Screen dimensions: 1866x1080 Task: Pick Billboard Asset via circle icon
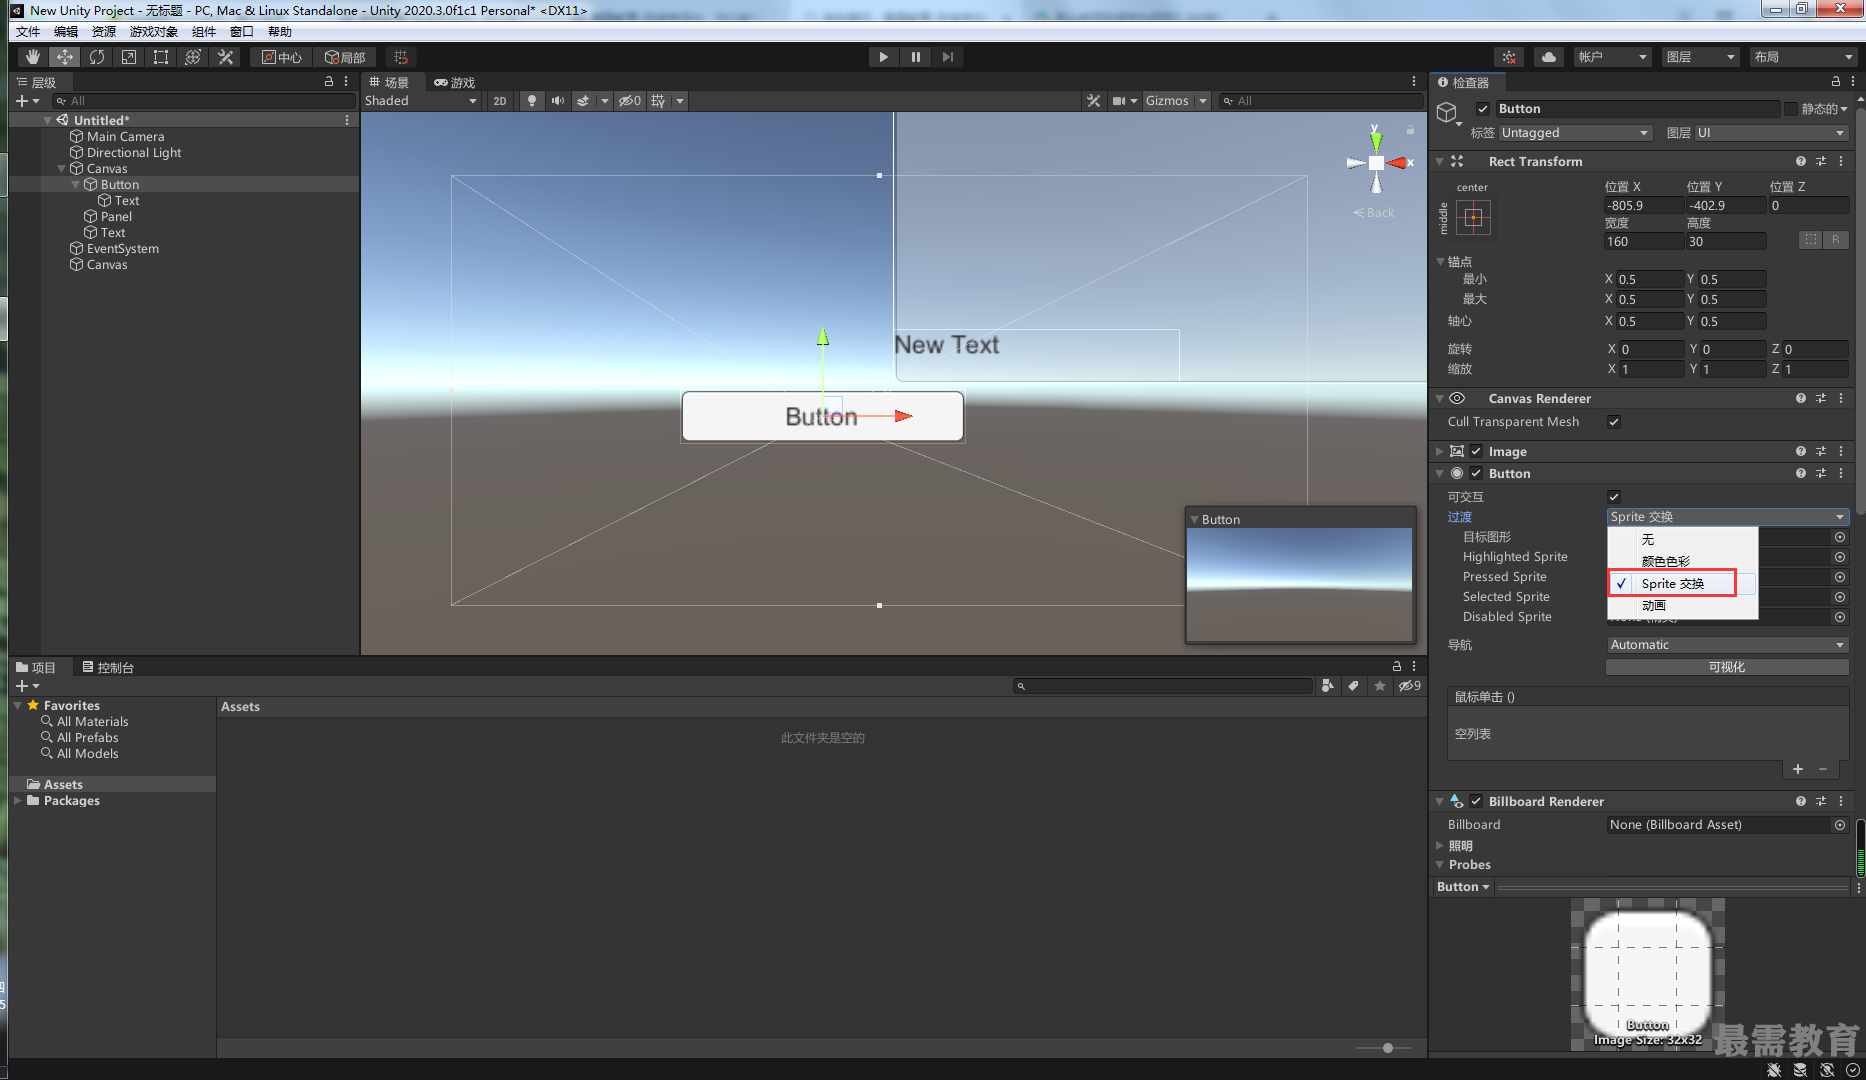tap(1840, 825)
